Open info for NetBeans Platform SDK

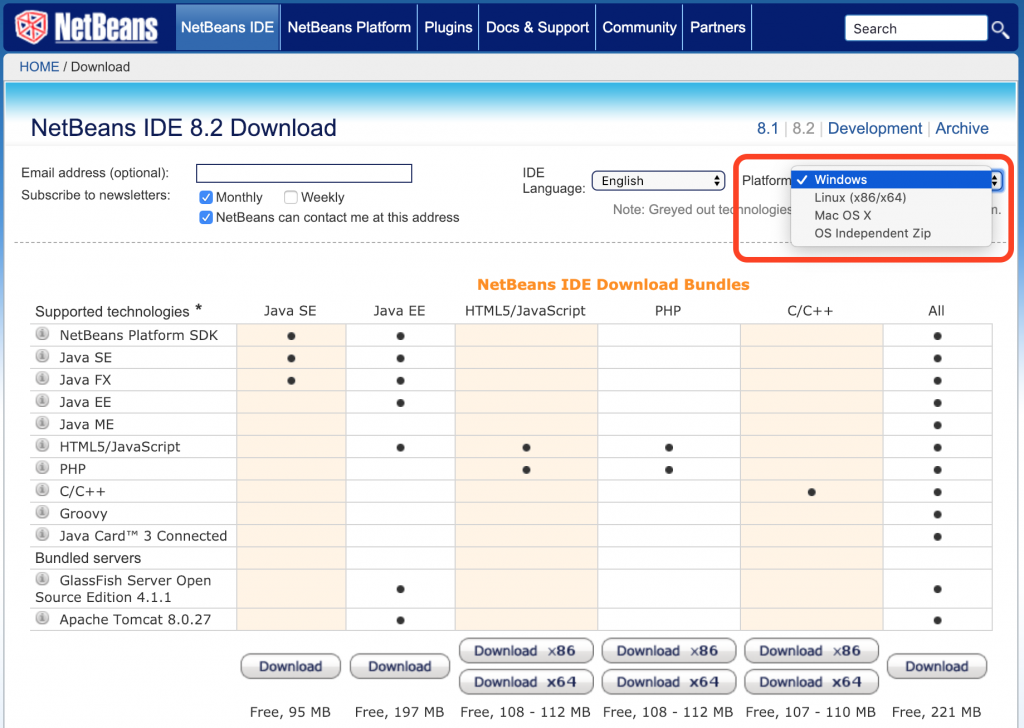coord(41,335)
